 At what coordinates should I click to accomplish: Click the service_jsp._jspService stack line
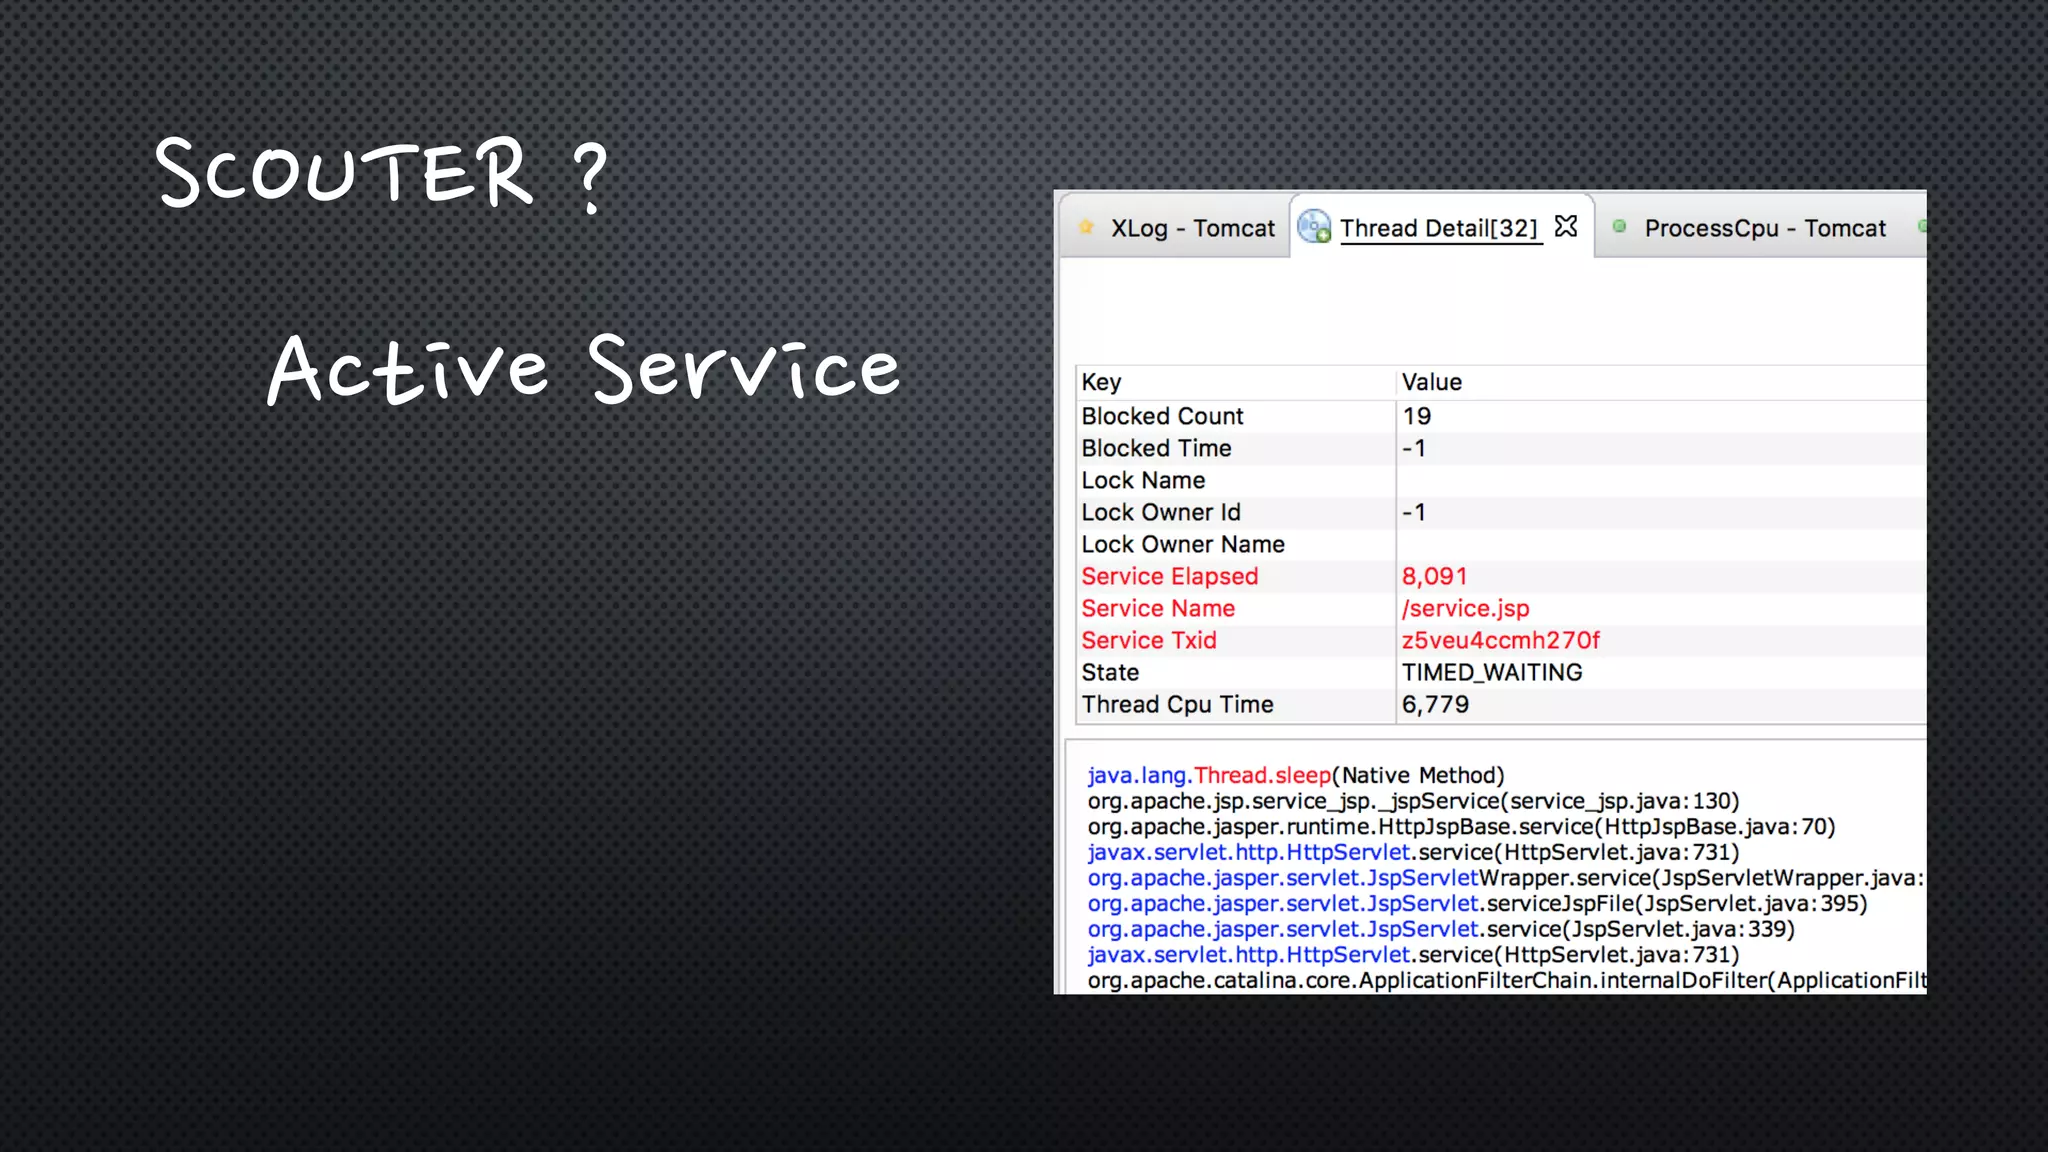[1413, 801]
